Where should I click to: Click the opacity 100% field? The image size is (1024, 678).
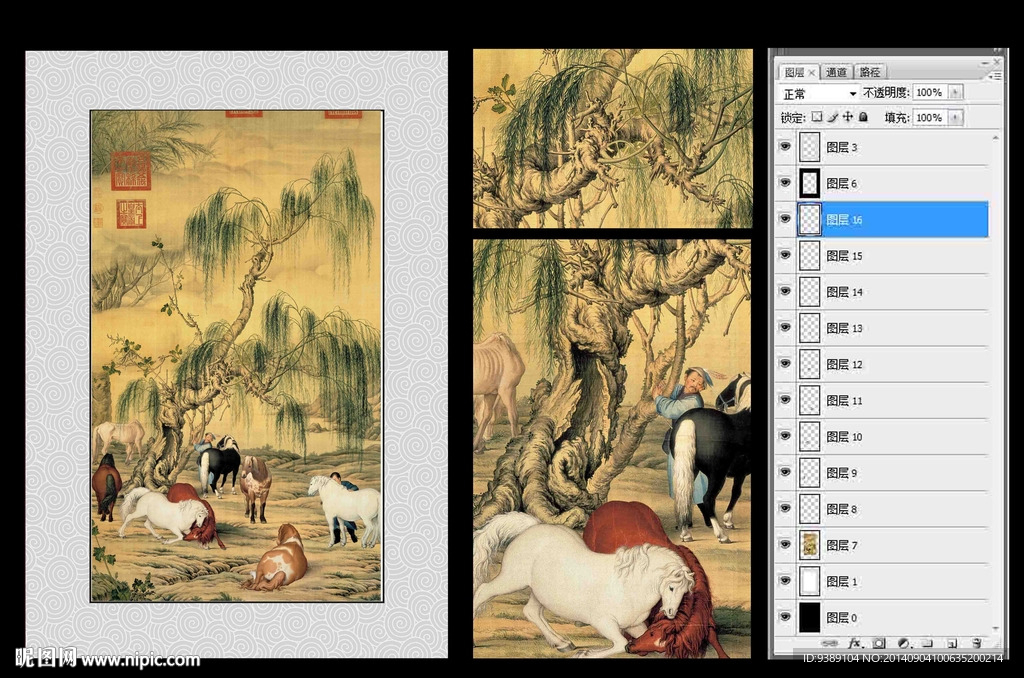pos(930,93)
